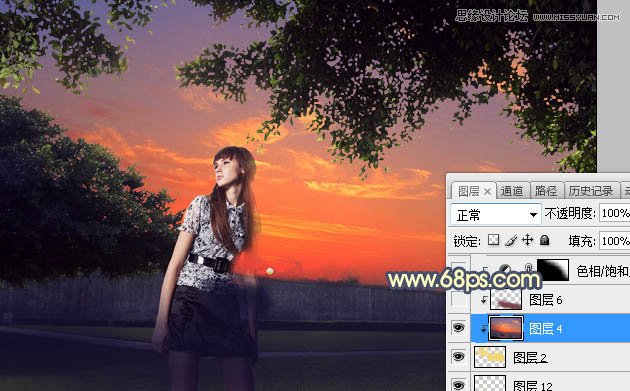Select layer name 图层 2
This screenshot has width=630, height=391.
click(x=530, y=357)
